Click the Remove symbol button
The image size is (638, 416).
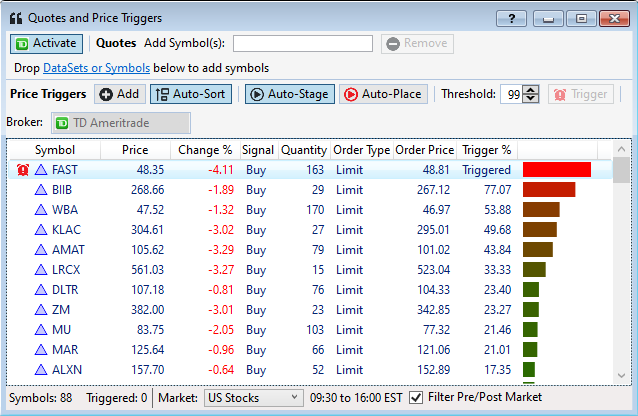pos(417,44)
